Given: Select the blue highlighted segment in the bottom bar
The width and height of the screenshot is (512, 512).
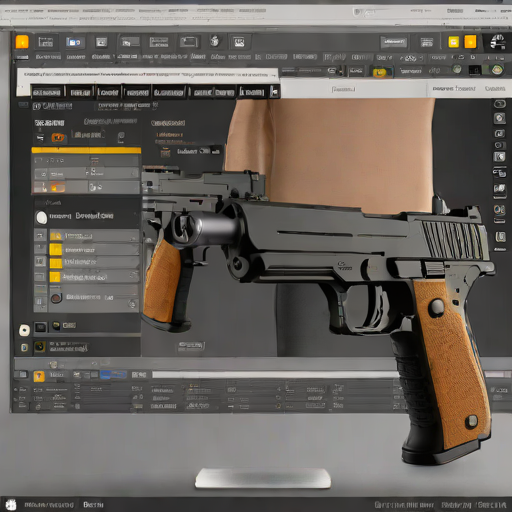Looking at the screenshot, I should coord(113,375).
